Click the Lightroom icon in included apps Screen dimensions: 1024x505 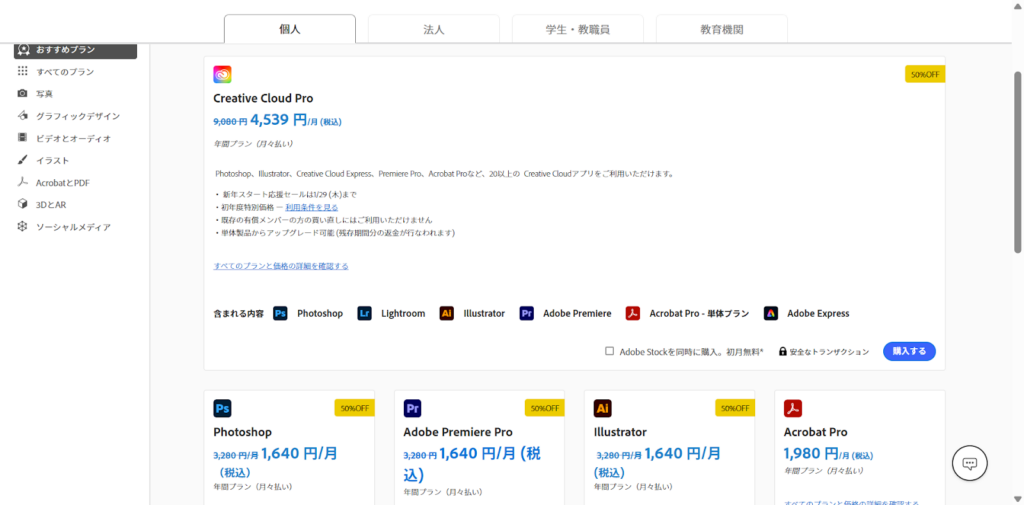coord(365,313)
